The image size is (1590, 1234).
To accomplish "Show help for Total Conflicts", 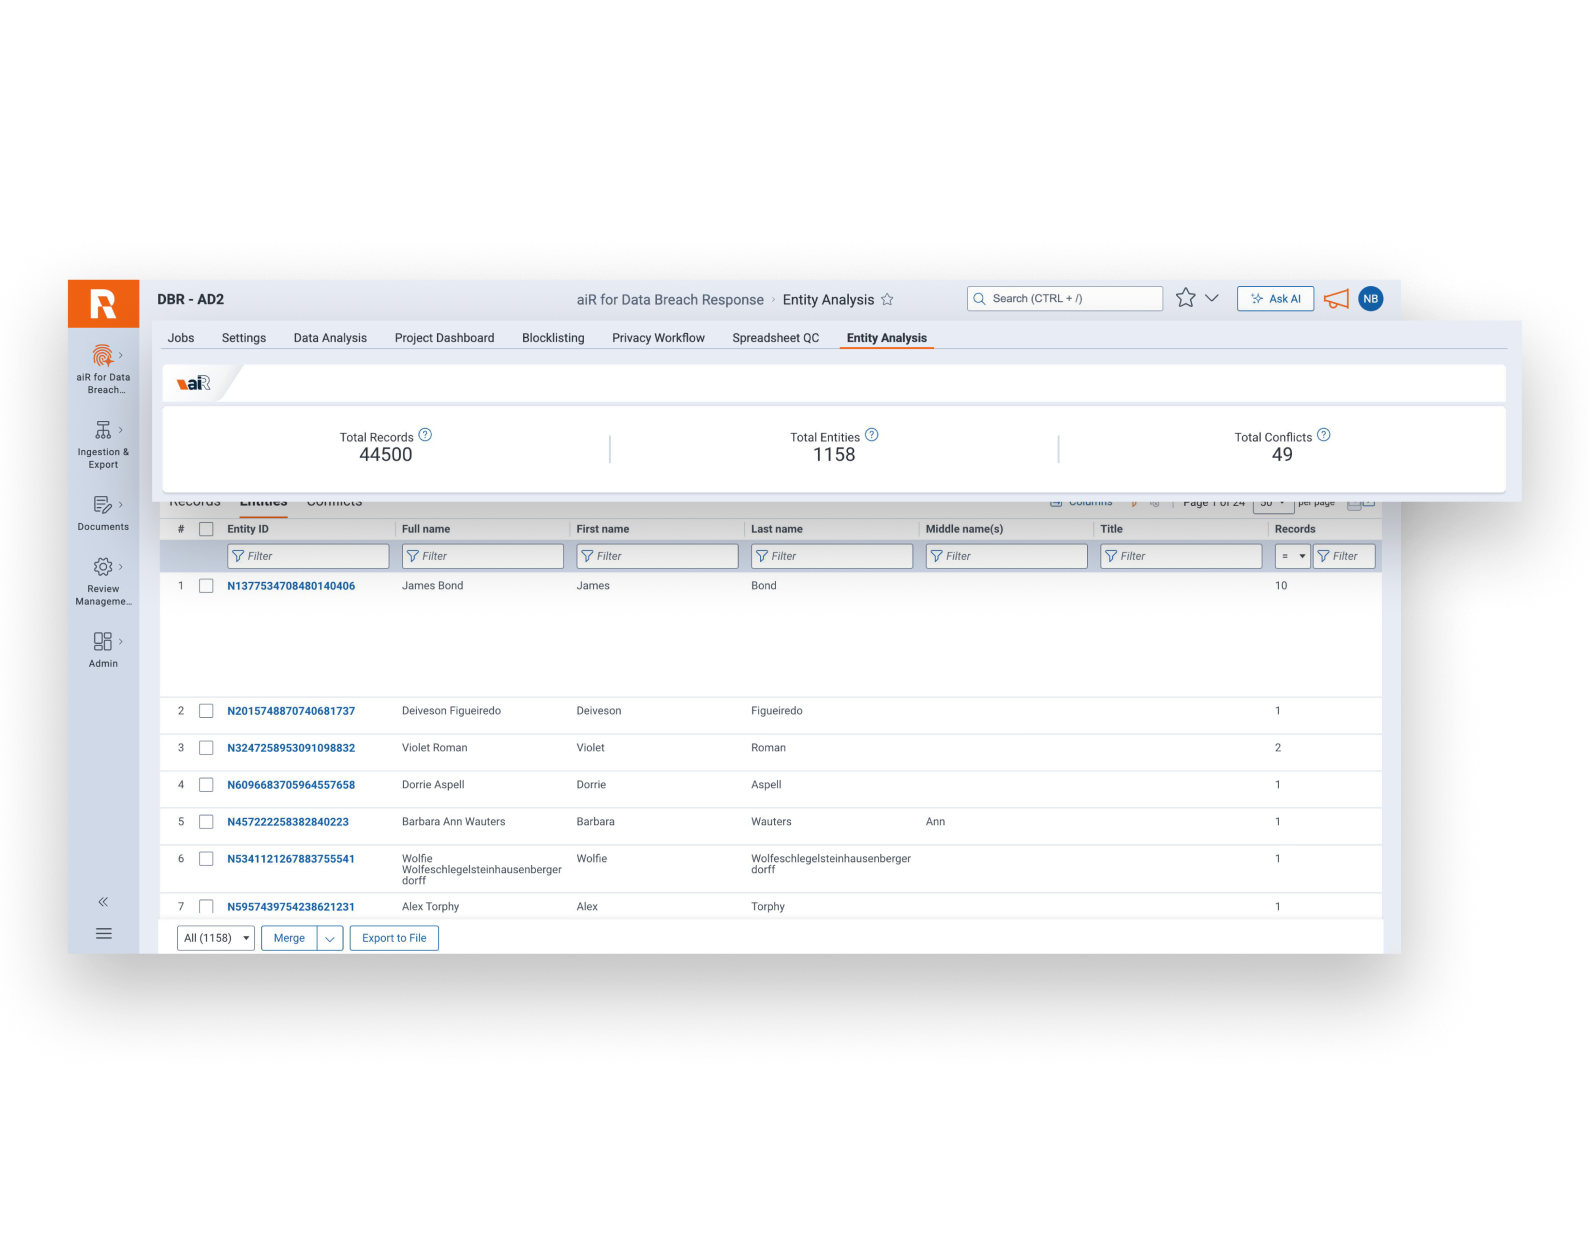I will 1324,435.
